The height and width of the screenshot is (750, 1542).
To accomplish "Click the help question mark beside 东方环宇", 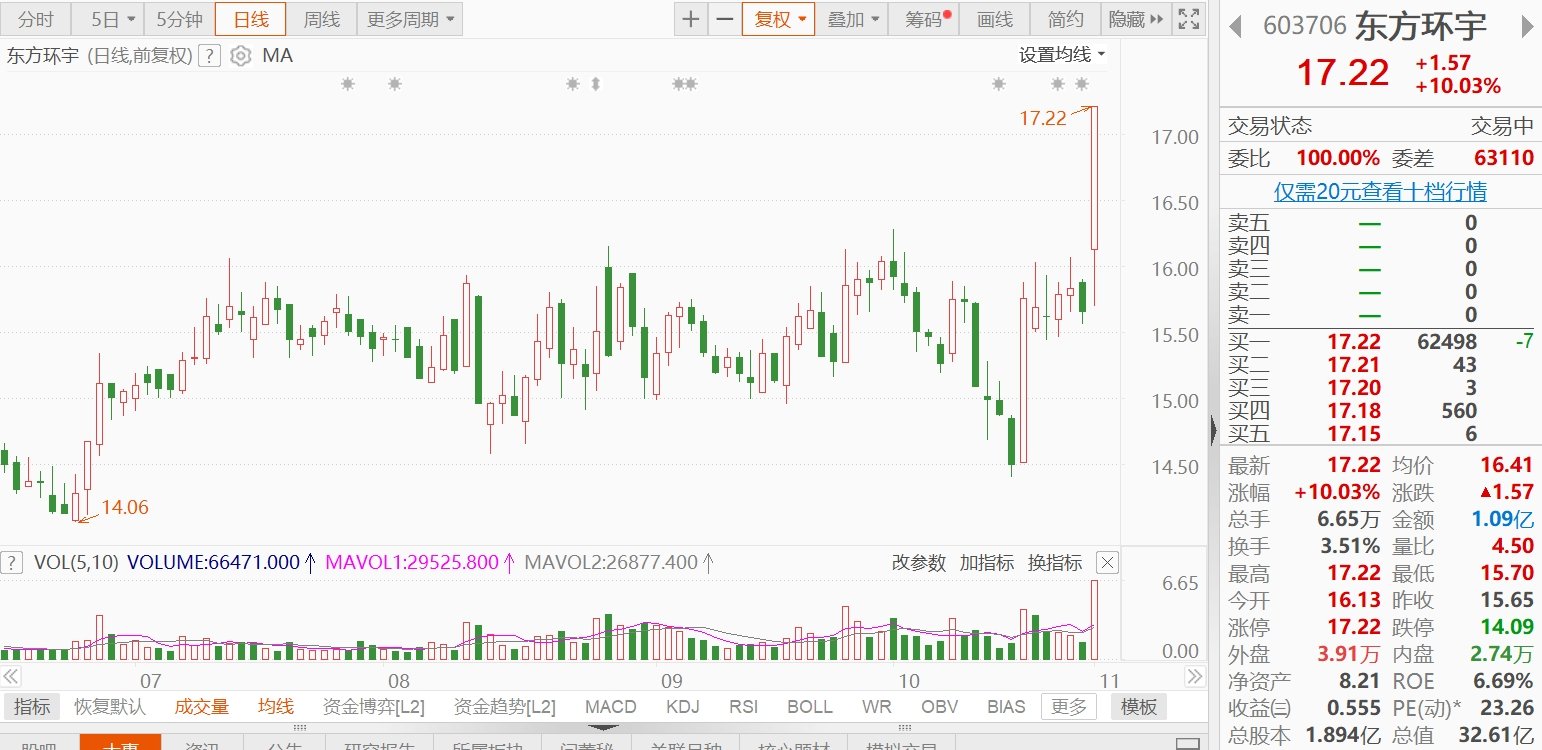I will click(209, 56).
